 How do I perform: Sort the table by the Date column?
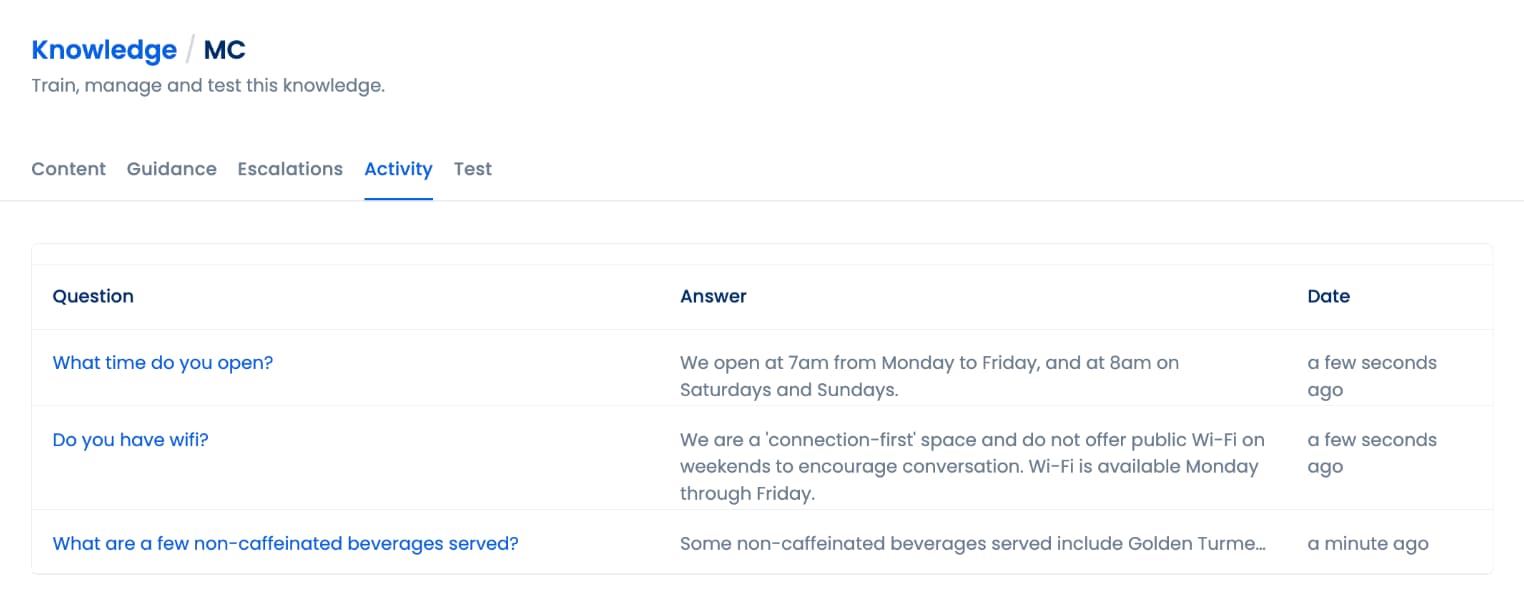click(1328, 296)
